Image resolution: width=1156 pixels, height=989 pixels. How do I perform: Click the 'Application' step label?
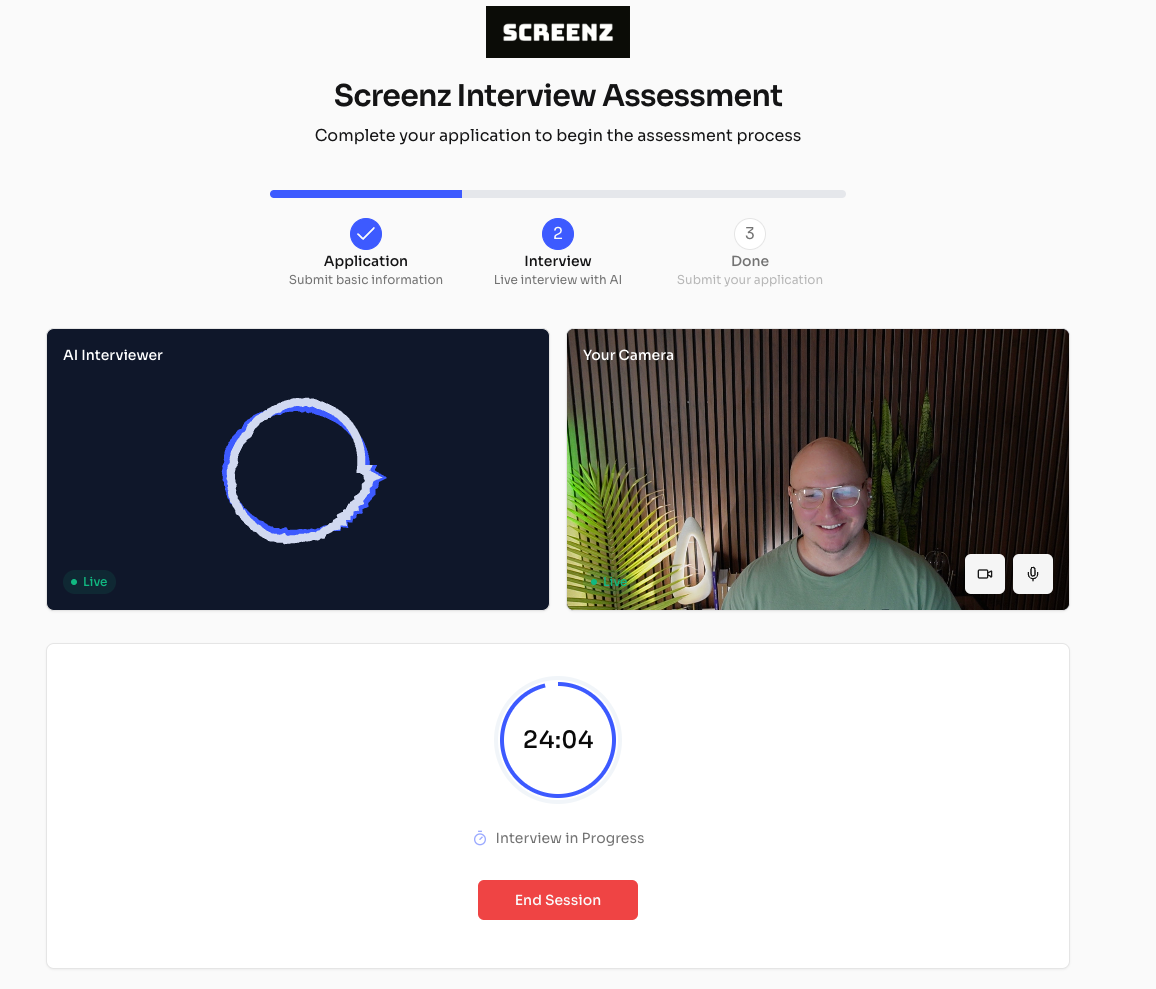pos(366,261)
